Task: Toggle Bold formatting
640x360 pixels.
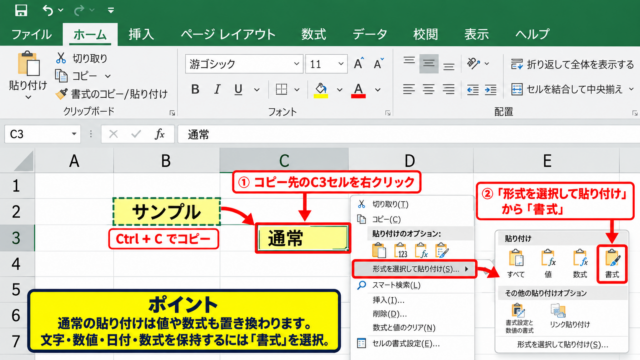Action: pyautogui.click(x=195, y=89)
